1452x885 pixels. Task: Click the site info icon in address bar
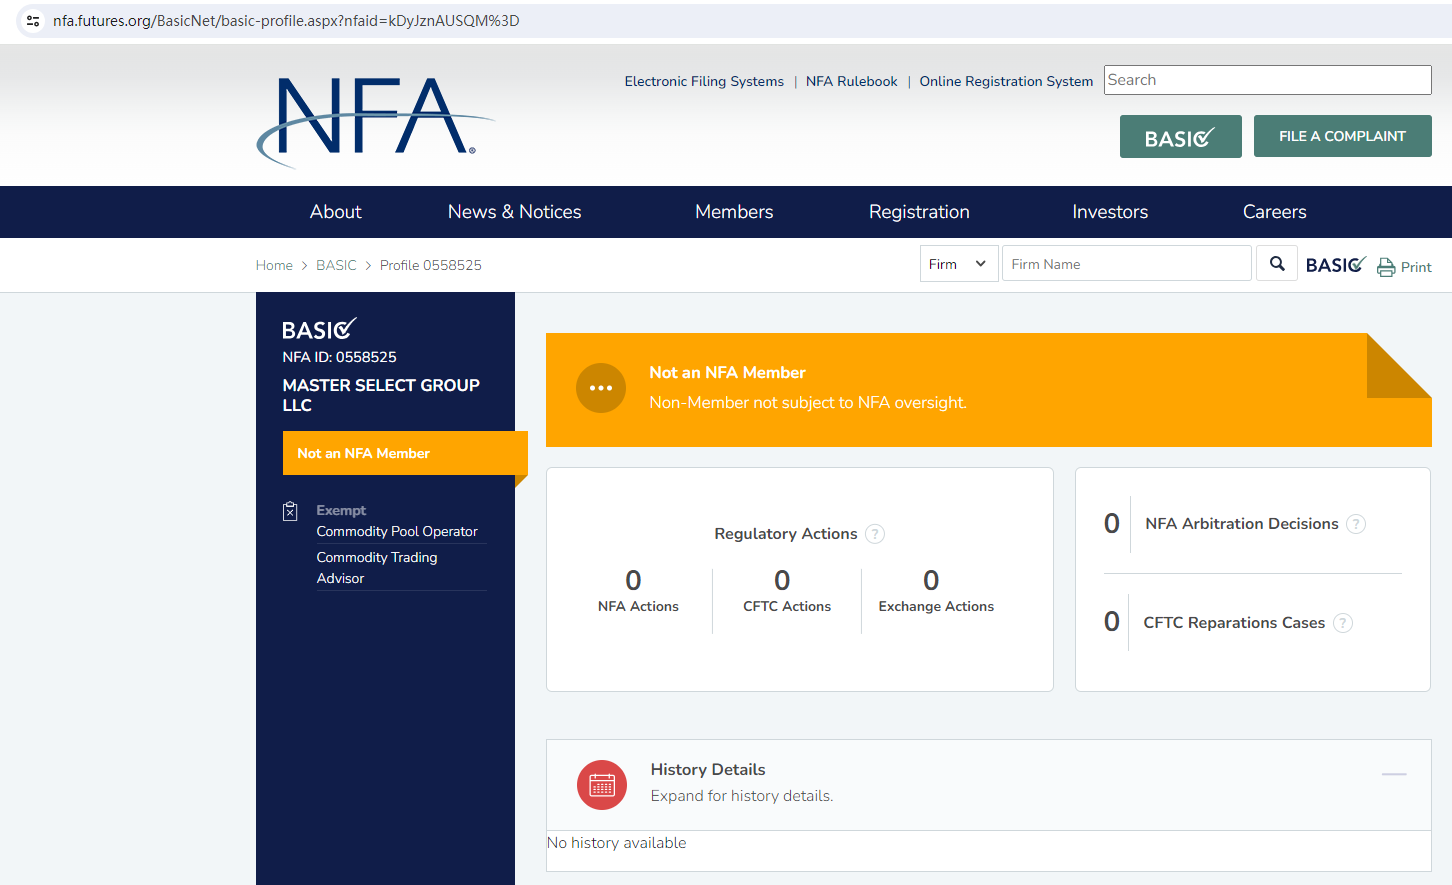click(x=33, y=21)
